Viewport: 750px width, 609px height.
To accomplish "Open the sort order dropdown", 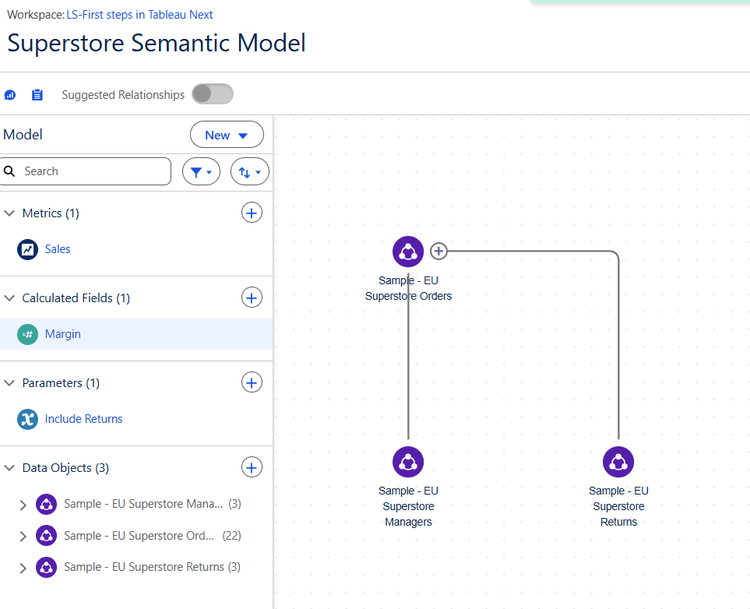I will 250,172.
